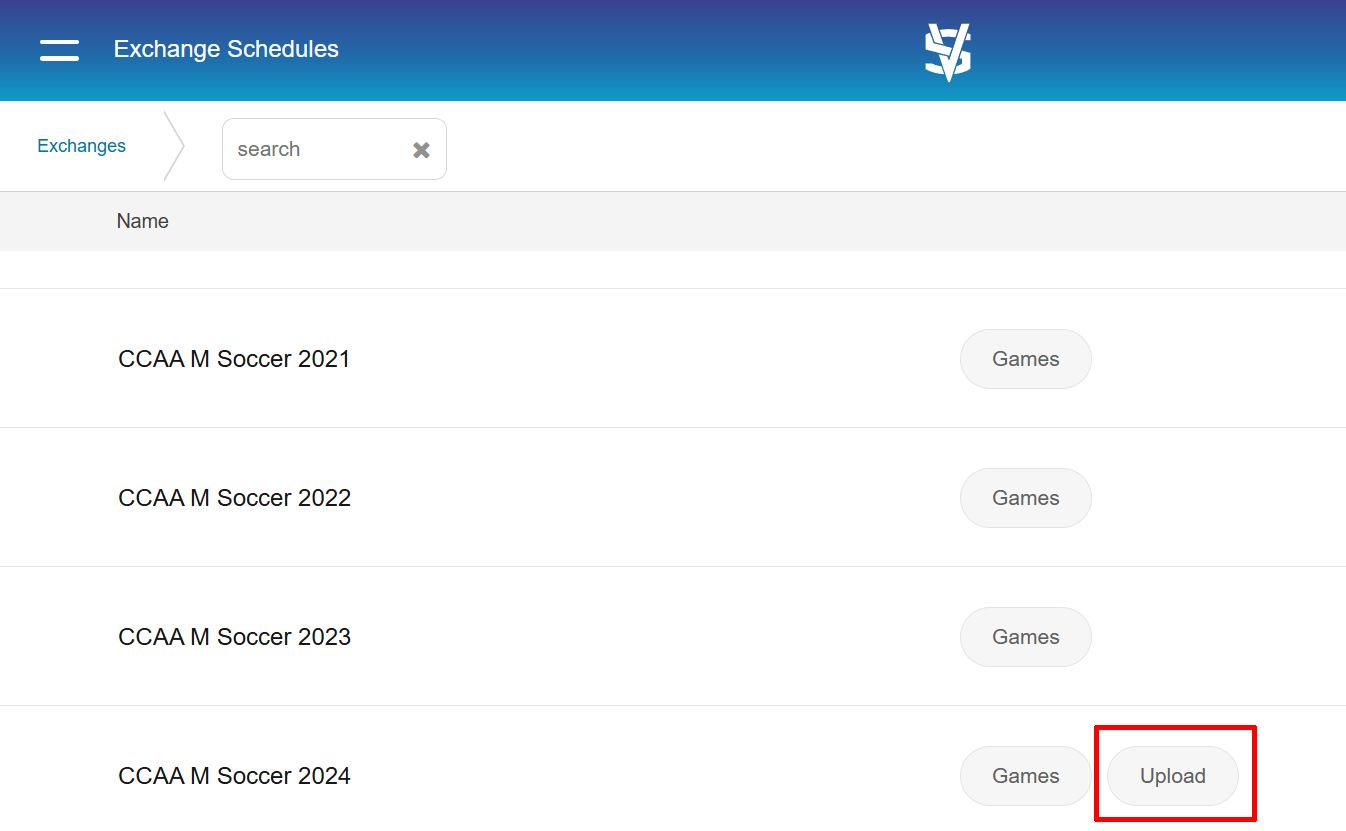Select the CCAA M Soccer 2022 name
The image size is (1346, 831).
click(234, 498)
